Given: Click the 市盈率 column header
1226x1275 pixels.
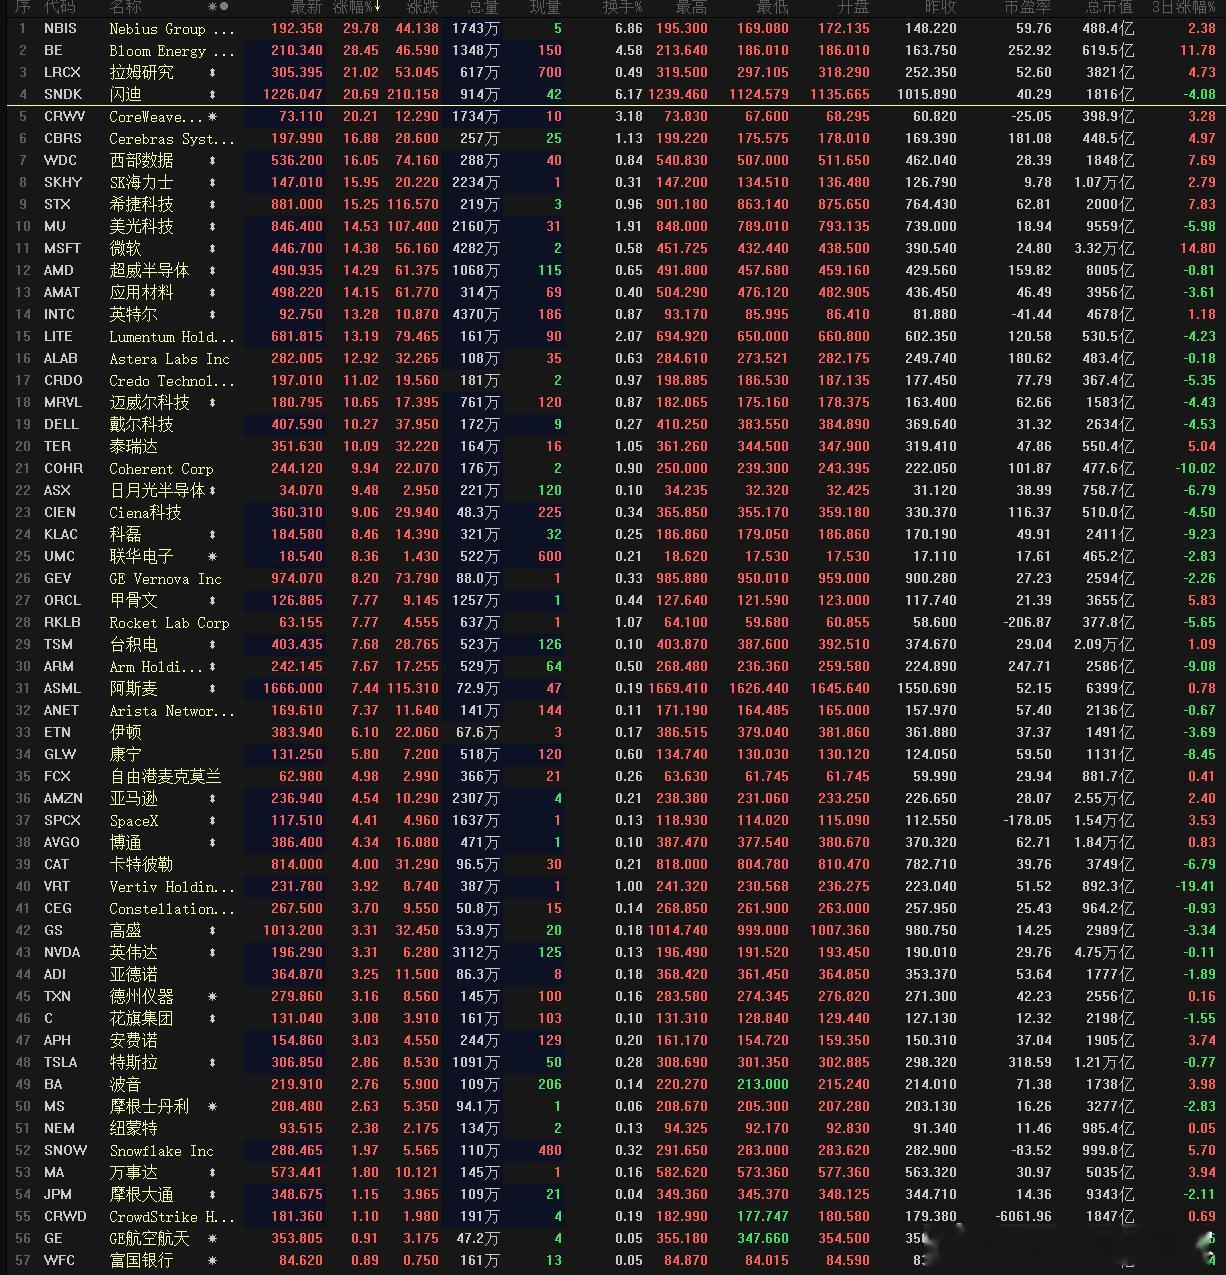Looking at the screenshot, I should [x=1027, y=7].
